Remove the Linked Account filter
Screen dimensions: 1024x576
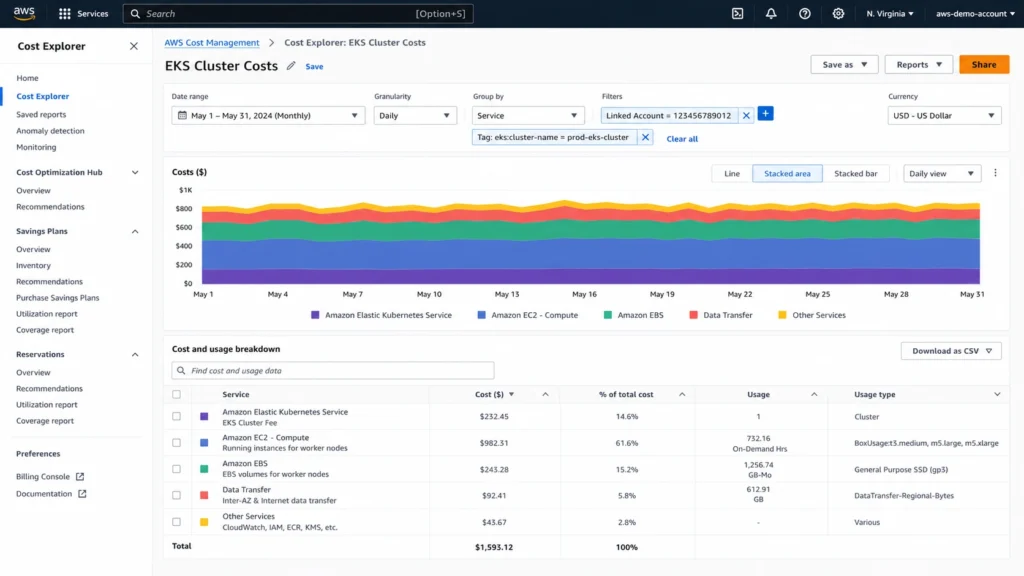coord(746,116)
